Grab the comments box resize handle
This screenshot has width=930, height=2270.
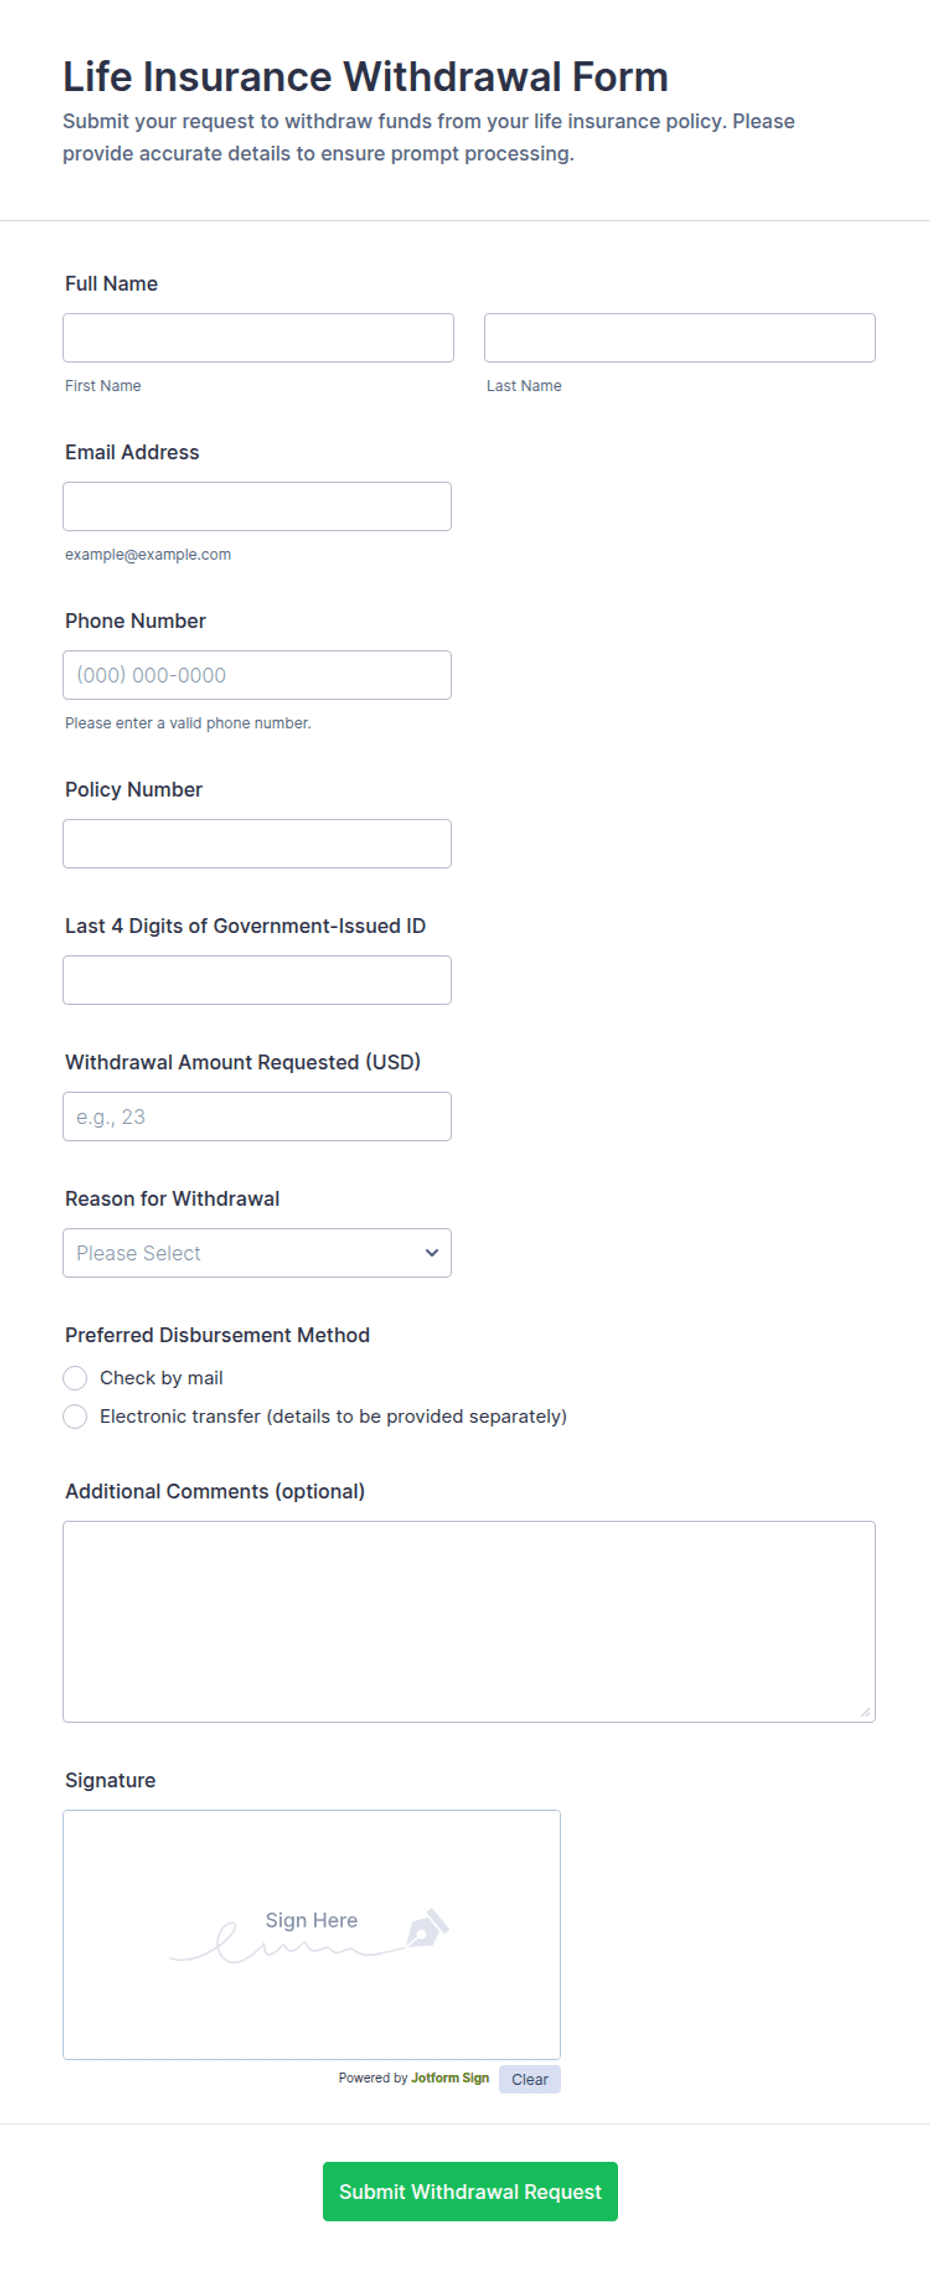866,1712
